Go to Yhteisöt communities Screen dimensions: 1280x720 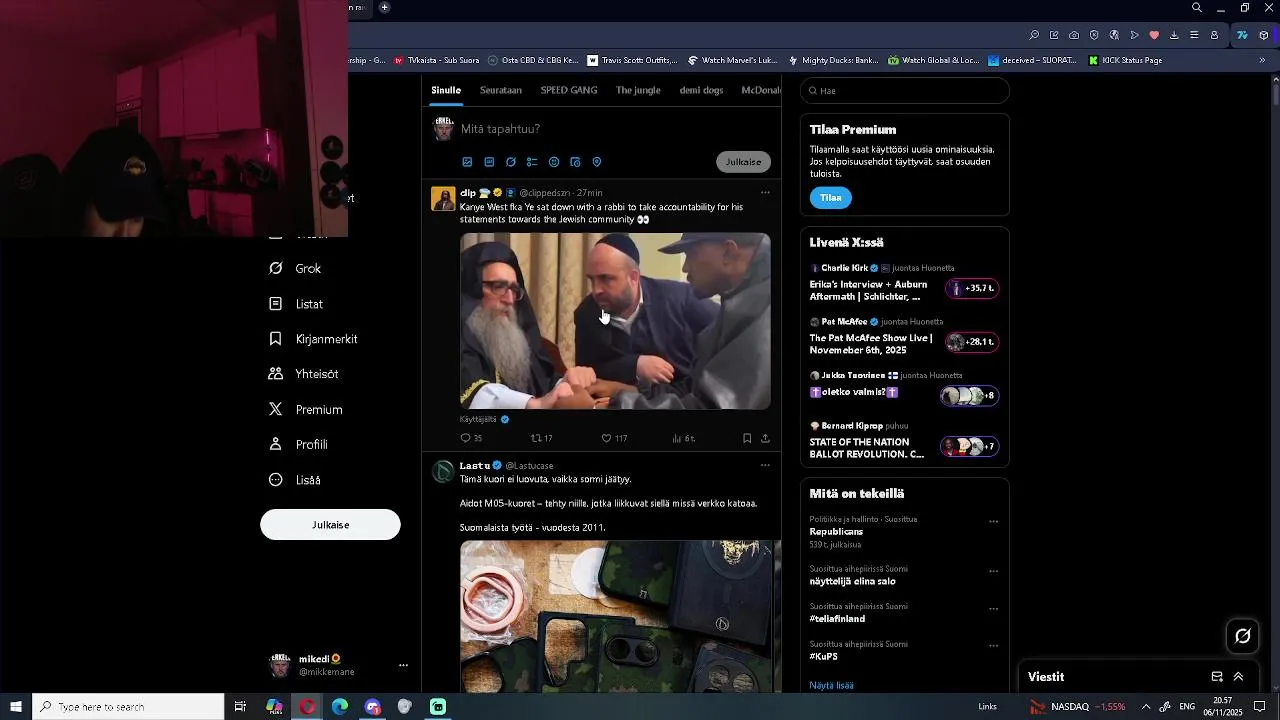[x=303, y=374]
